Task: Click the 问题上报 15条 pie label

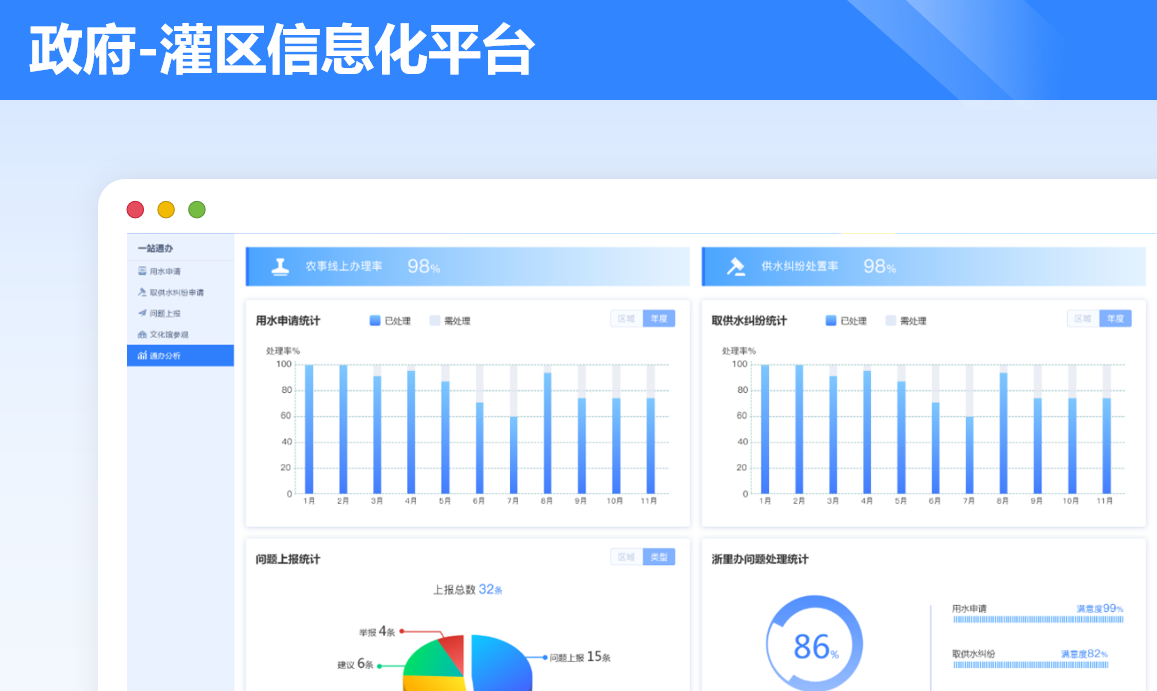Action: (580, 657)
